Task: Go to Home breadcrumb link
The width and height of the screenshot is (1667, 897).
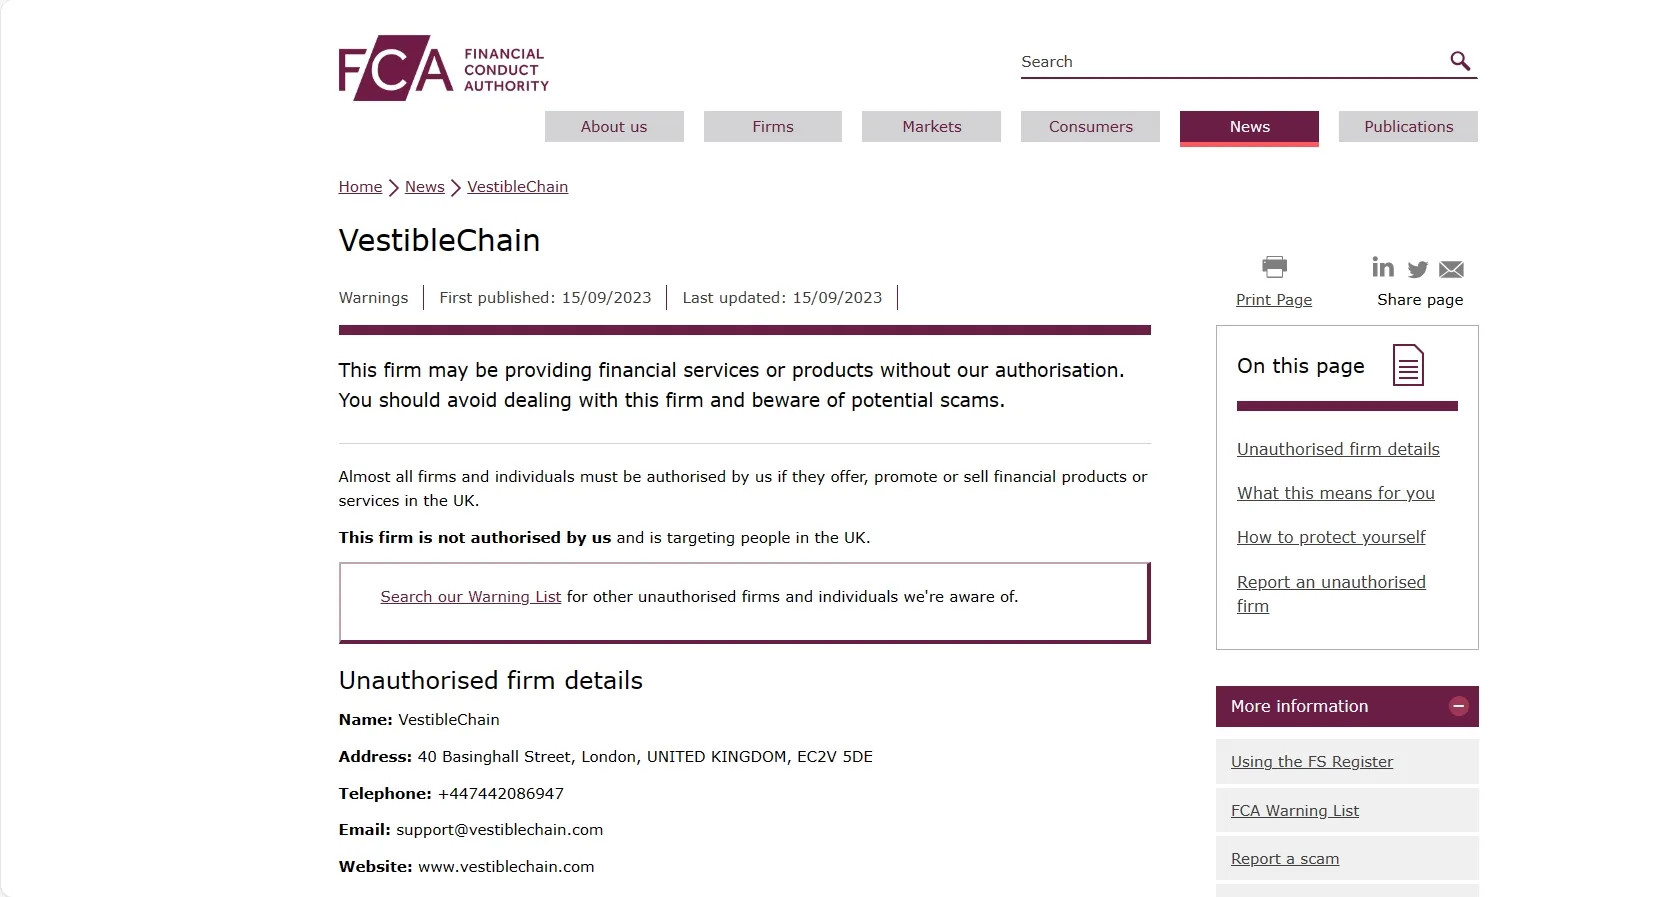Action: (360, 187)
